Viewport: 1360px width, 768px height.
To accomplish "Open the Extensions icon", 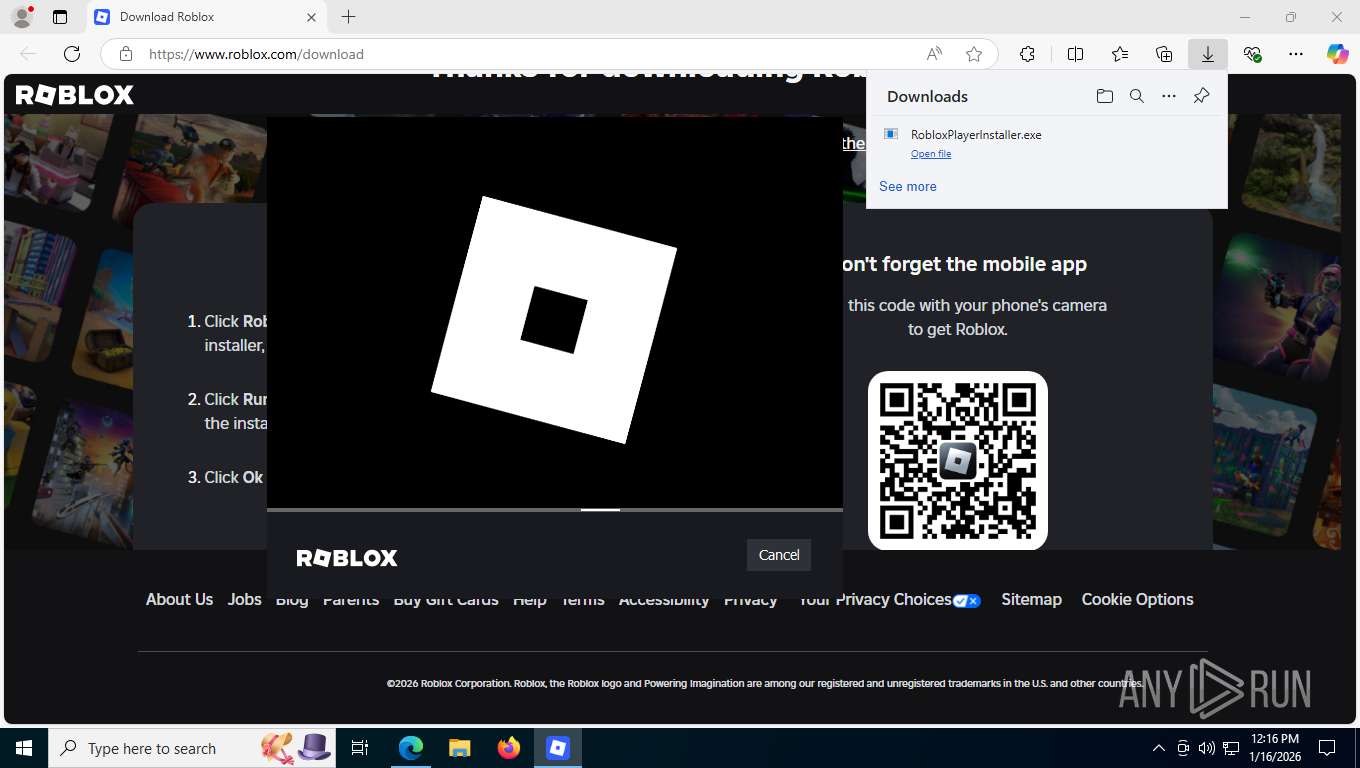I will point(1027,54).
